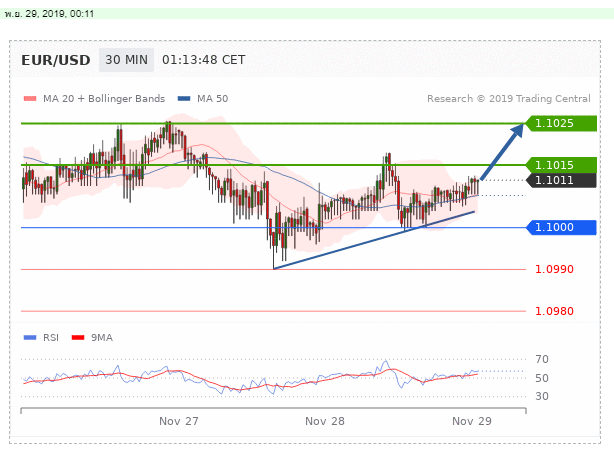Click the 30 MIN timeframe button

(126, 60)
